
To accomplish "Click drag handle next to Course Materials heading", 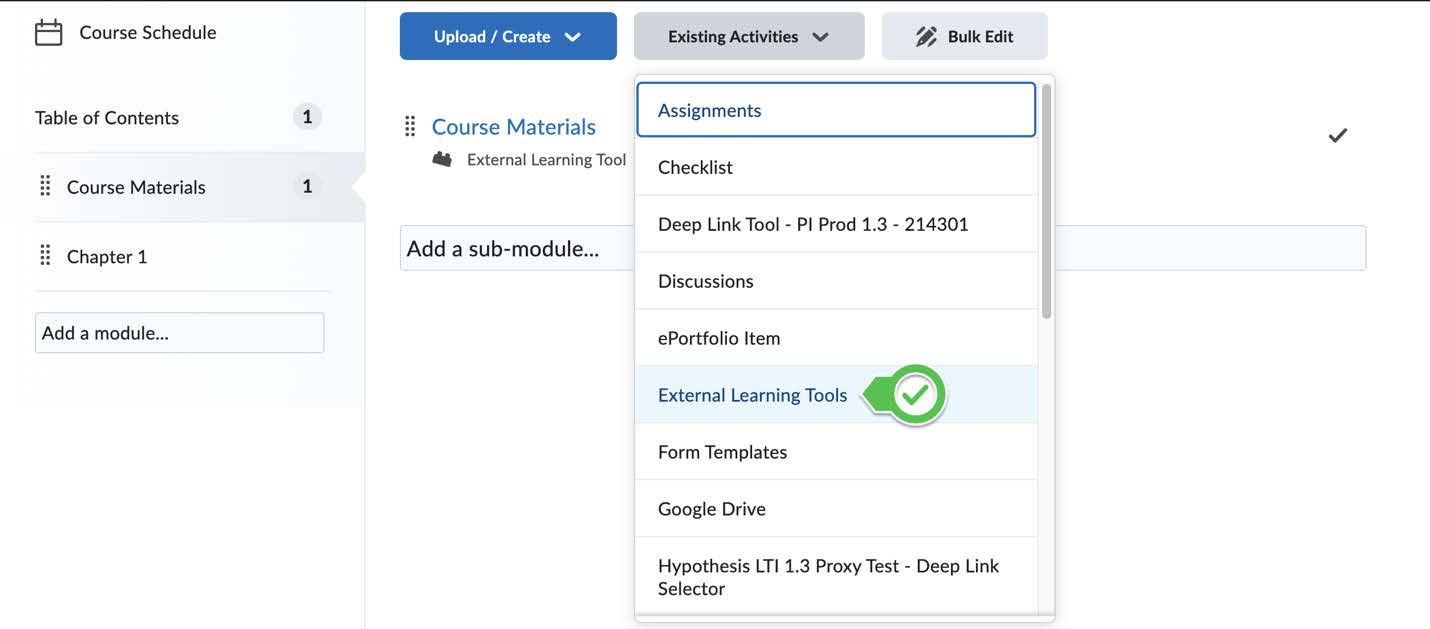I will tap(410, 127).
